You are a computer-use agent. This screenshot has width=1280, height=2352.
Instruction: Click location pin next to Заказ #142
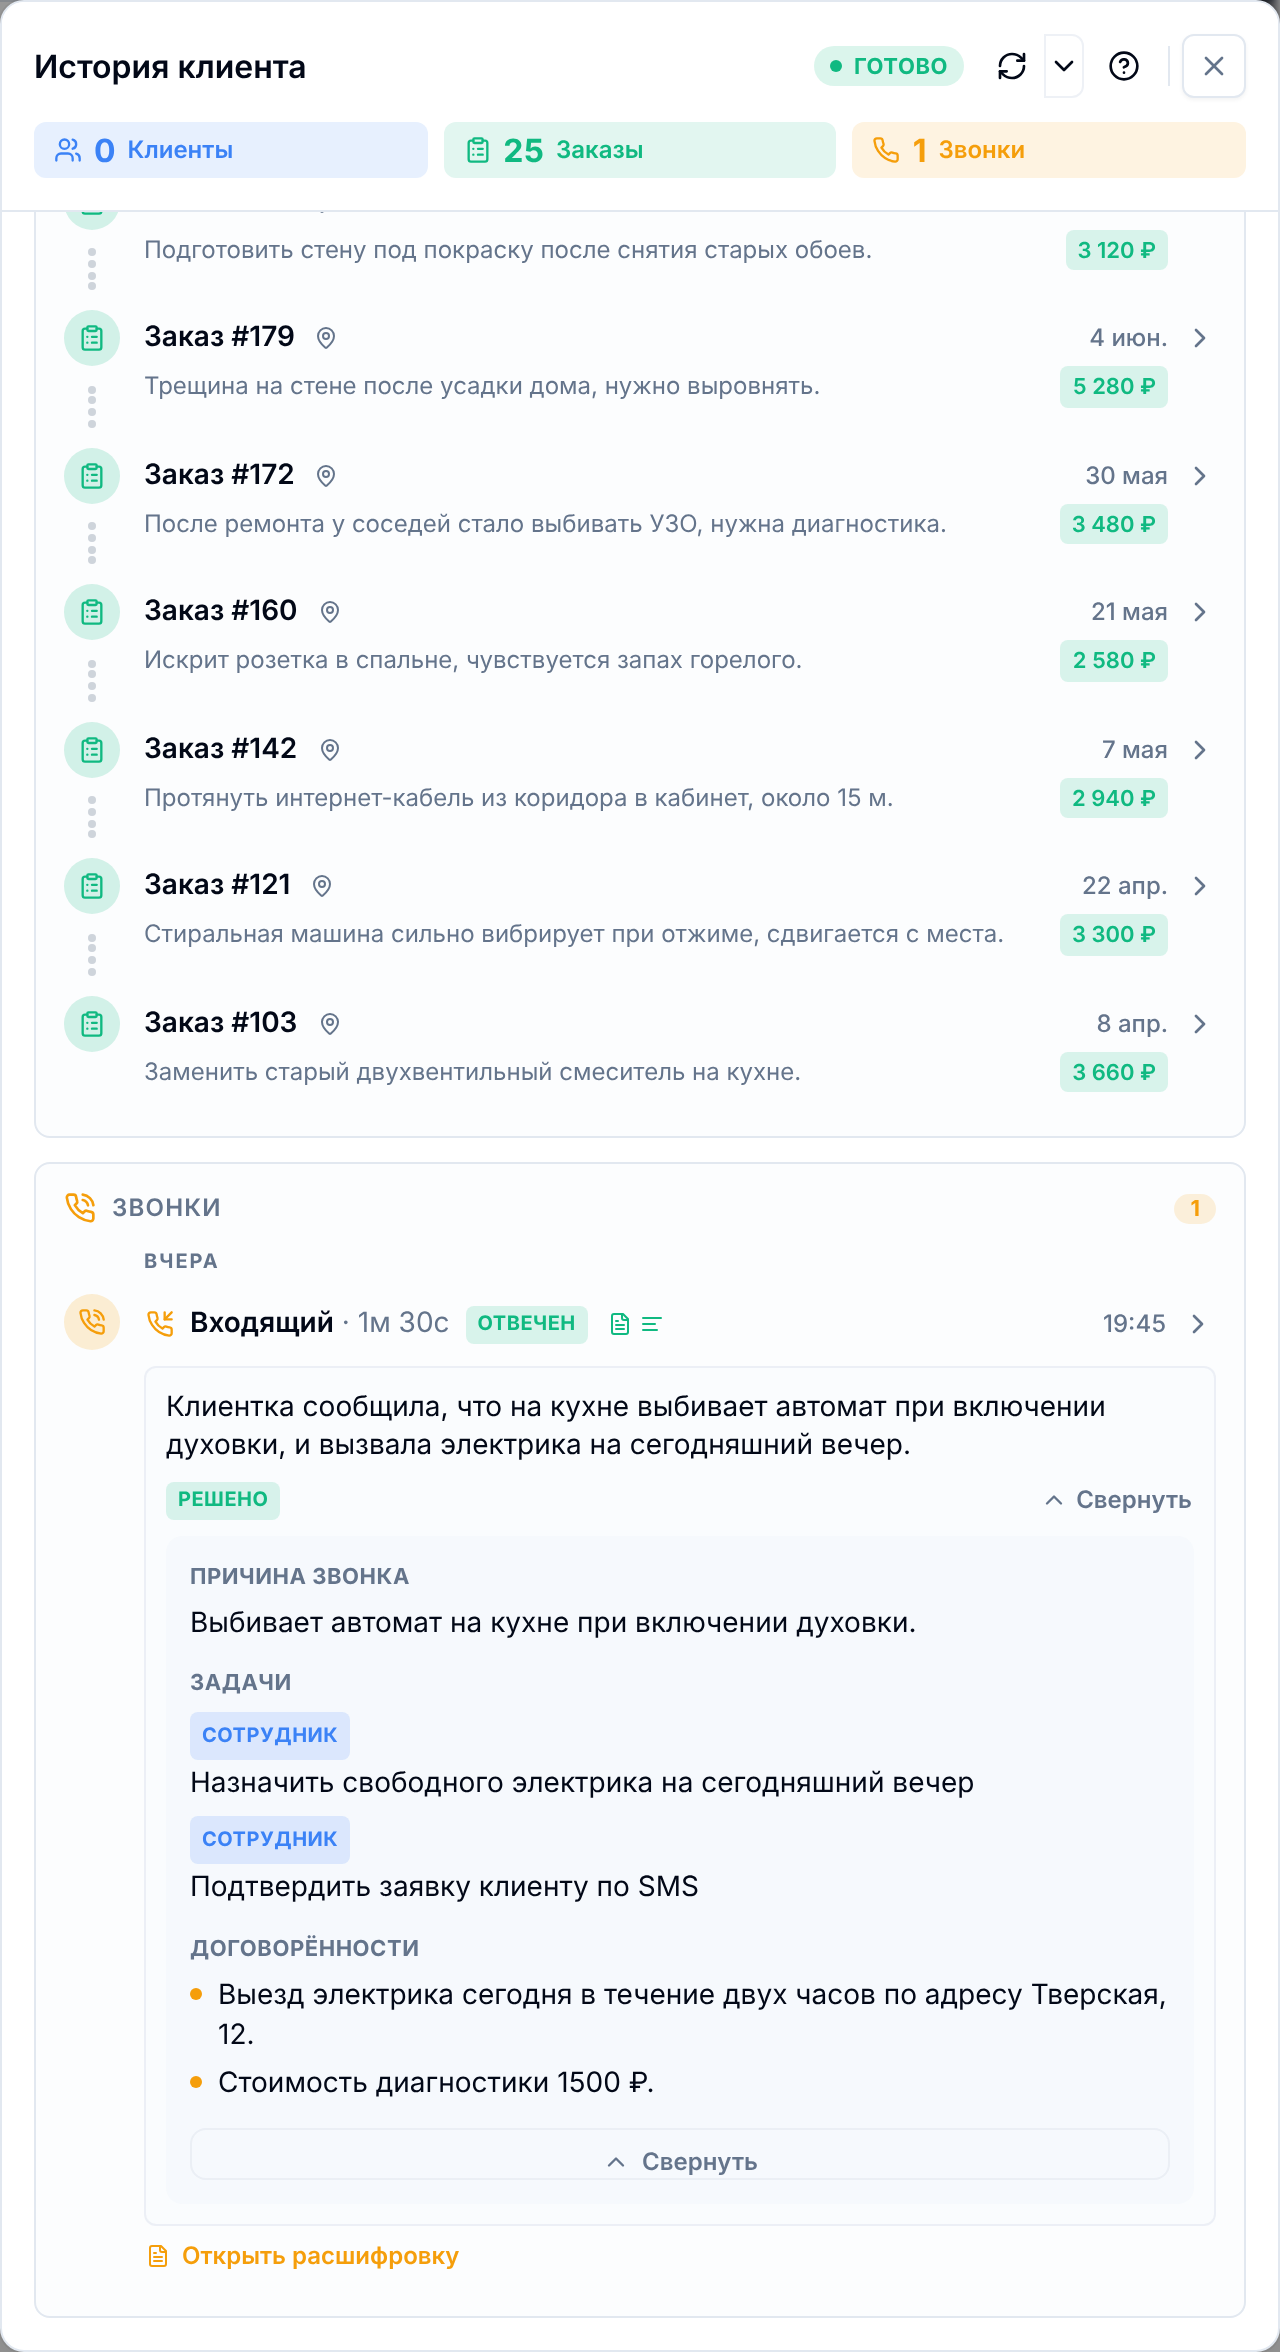click(x=330, y=750)
